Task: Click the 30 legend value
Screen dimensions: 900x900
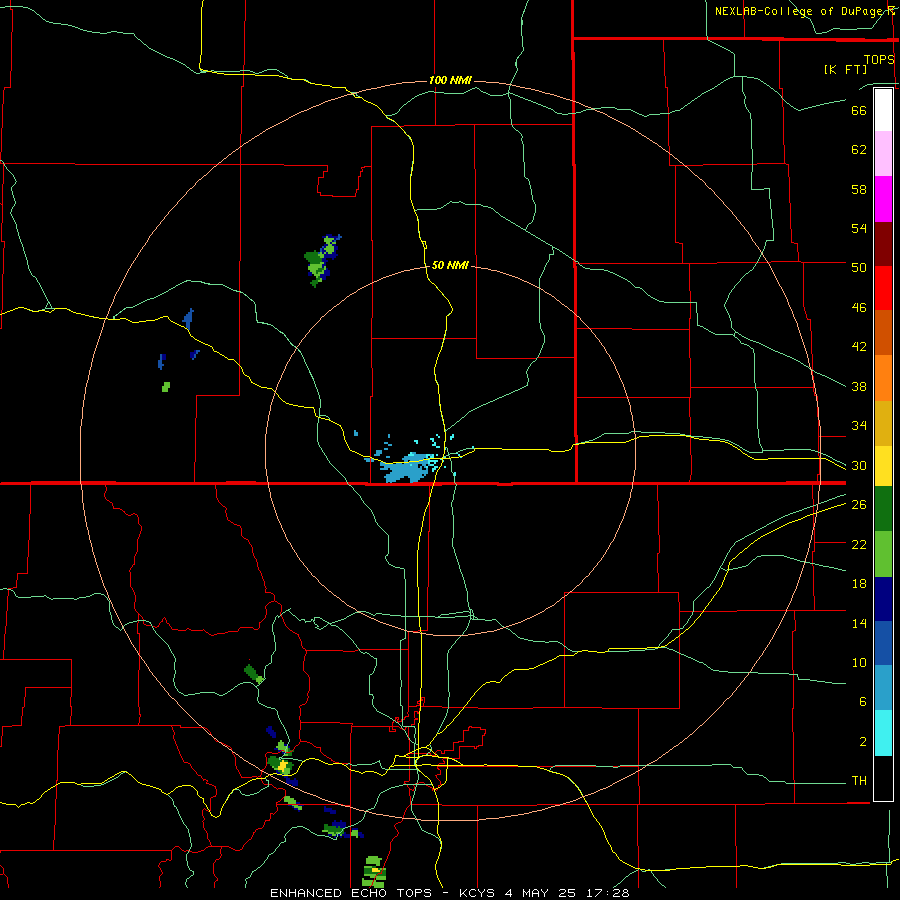Action: click(x=859, y=465)
